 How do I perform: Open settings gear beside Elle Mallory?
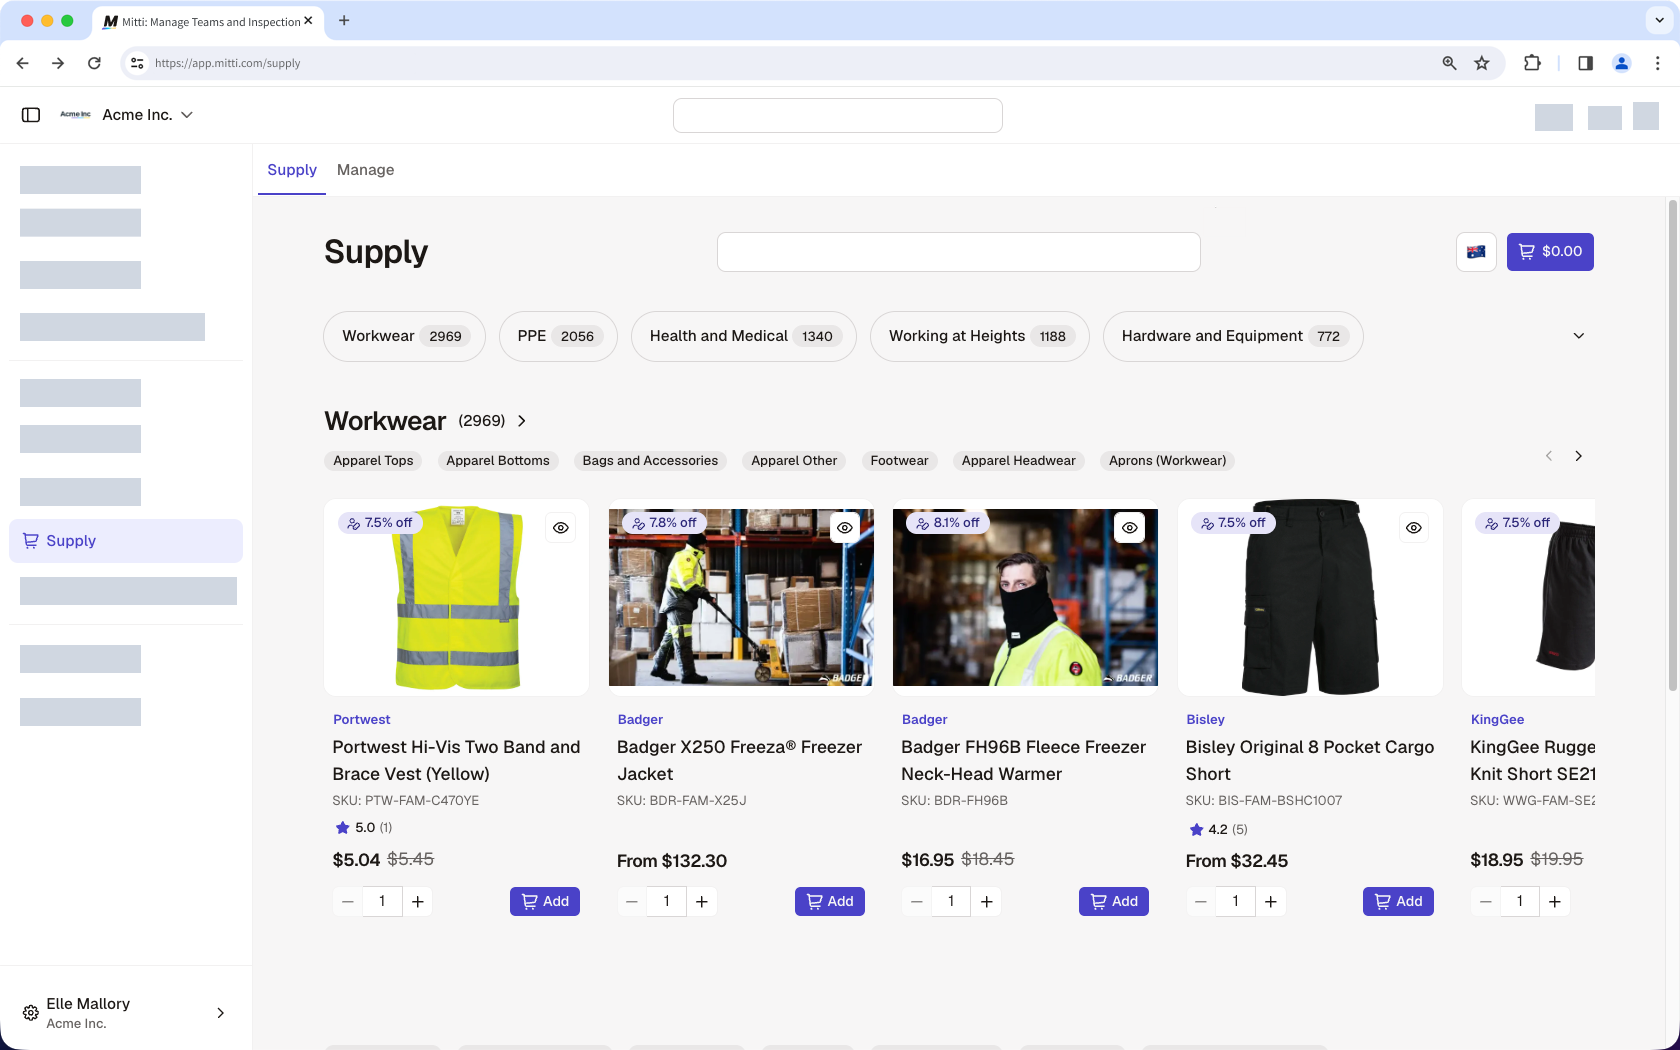click(31, 1013)
